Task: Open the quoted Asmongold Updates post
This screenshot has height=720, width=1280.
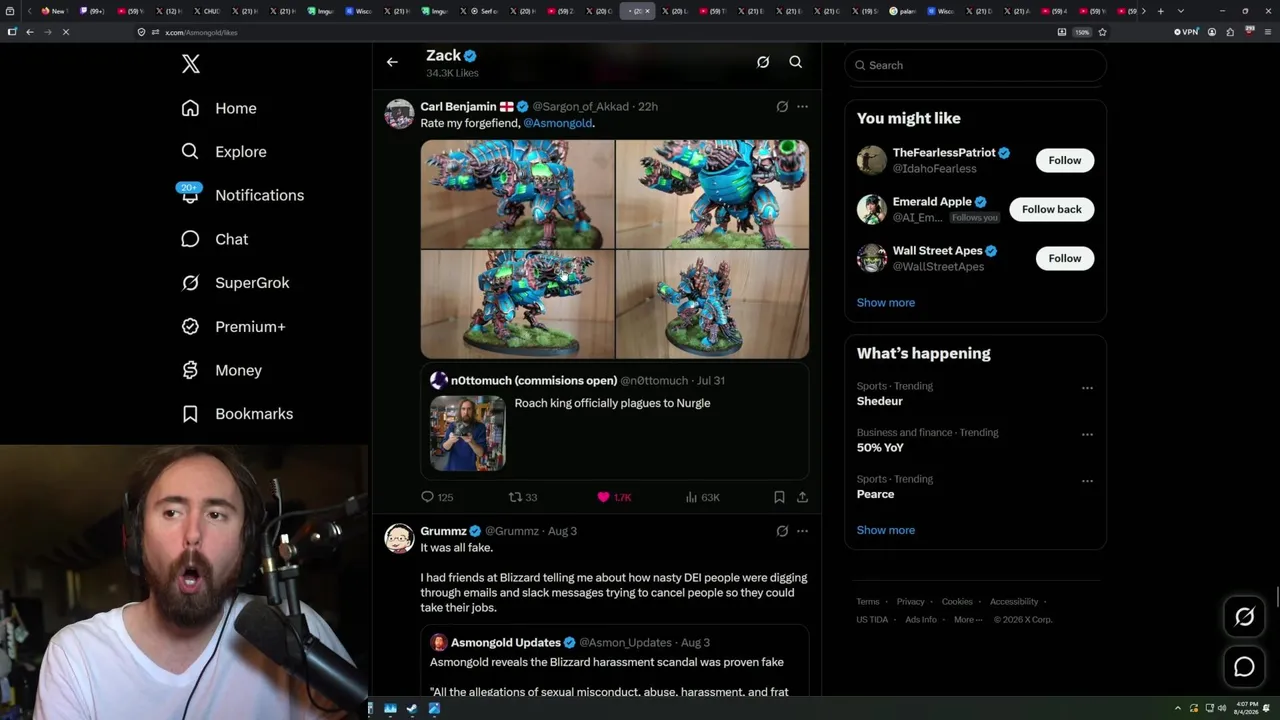Action: point(615,662)
